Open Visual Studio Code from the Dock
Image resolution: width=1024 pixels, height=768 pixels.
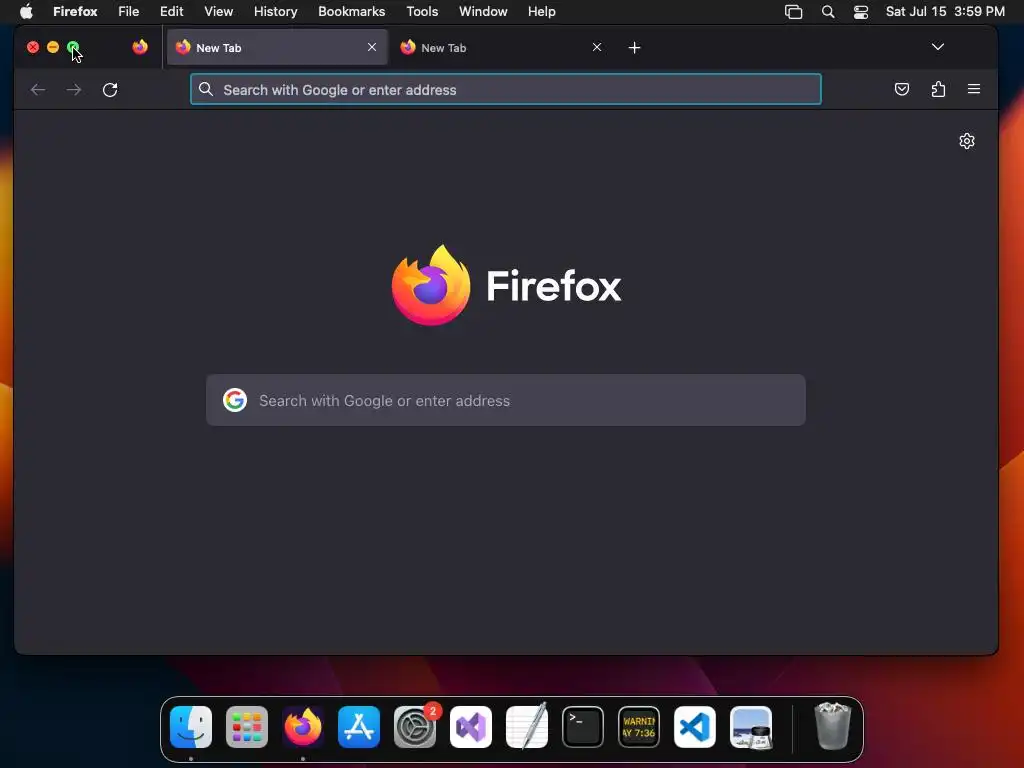695,727
